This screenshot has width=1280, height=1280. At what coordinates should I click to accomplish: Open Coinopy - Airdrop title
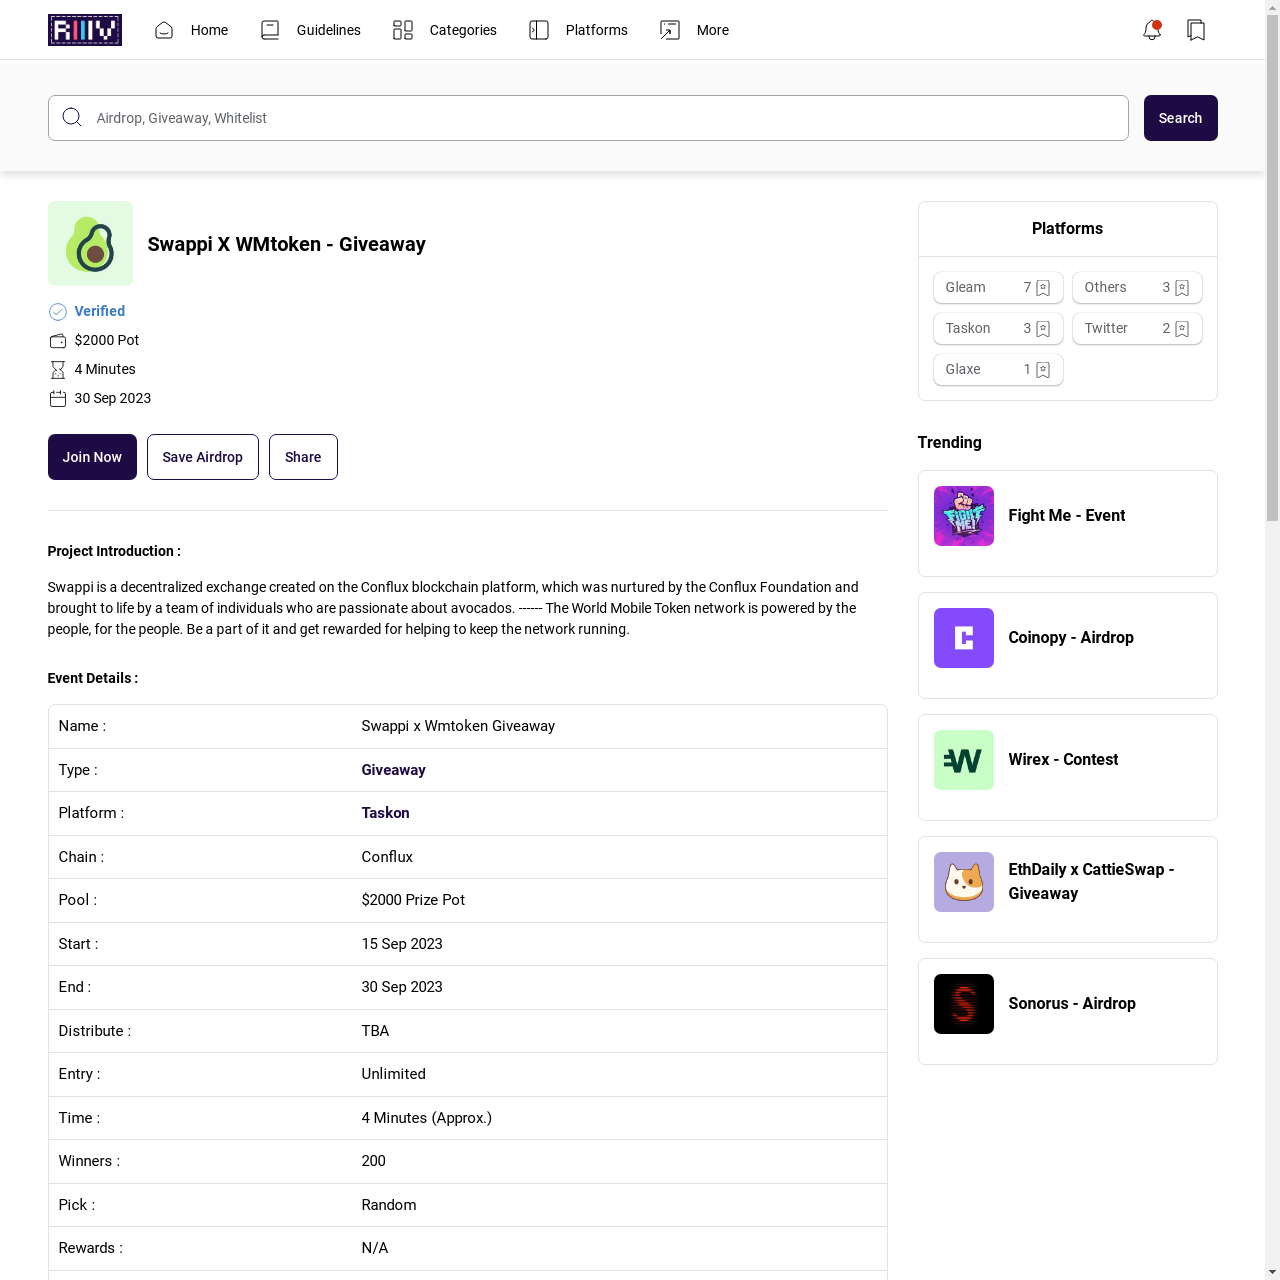pyautogui.click(x=1071, y=638)
